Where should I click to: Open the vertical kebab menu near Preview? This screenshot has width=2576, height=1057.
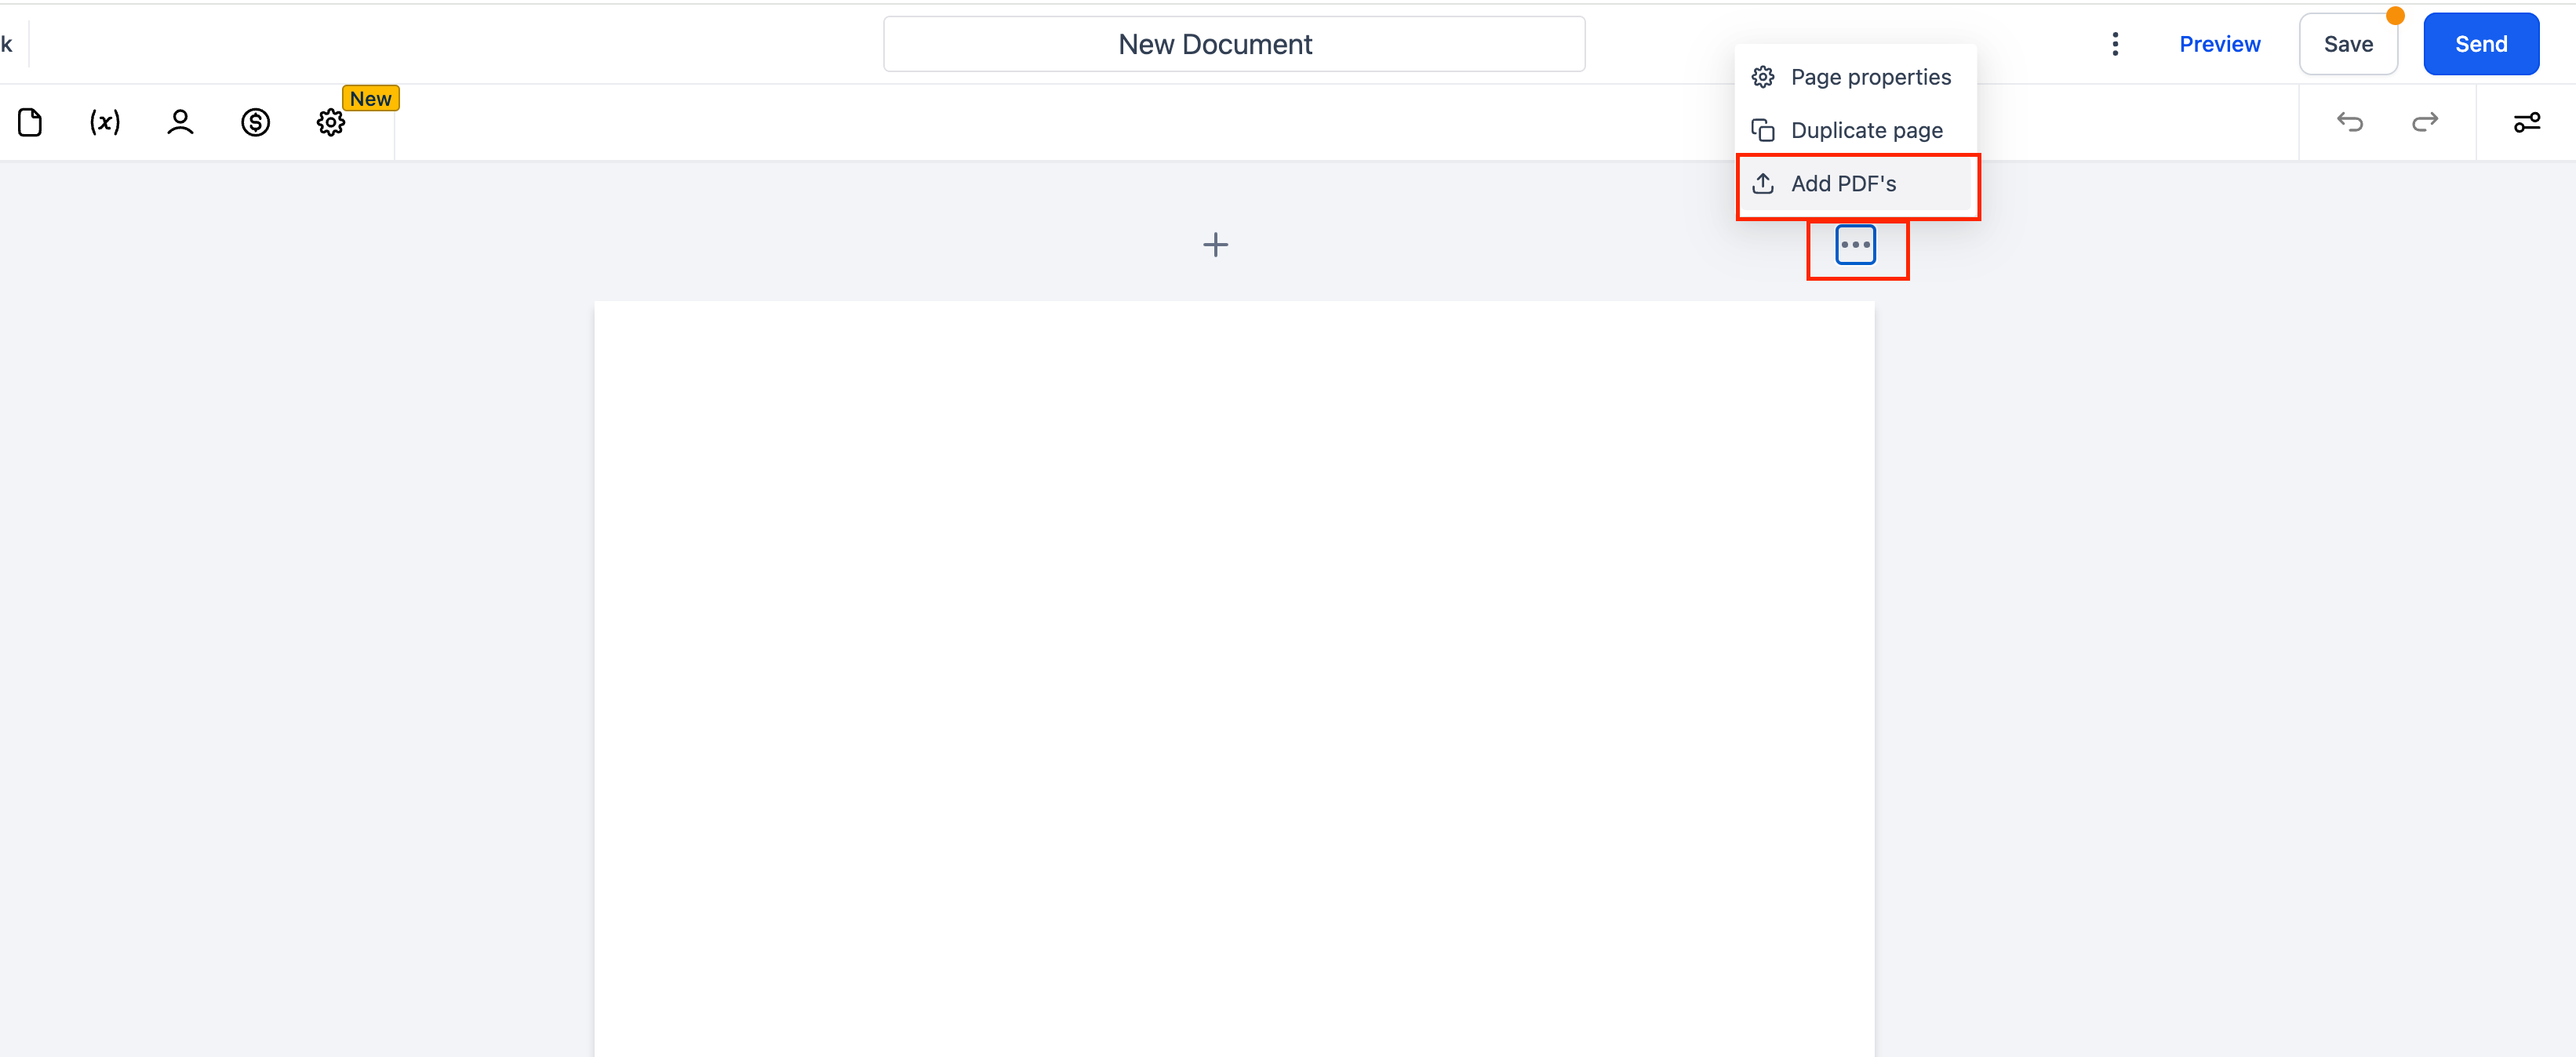coord(2114,44)
